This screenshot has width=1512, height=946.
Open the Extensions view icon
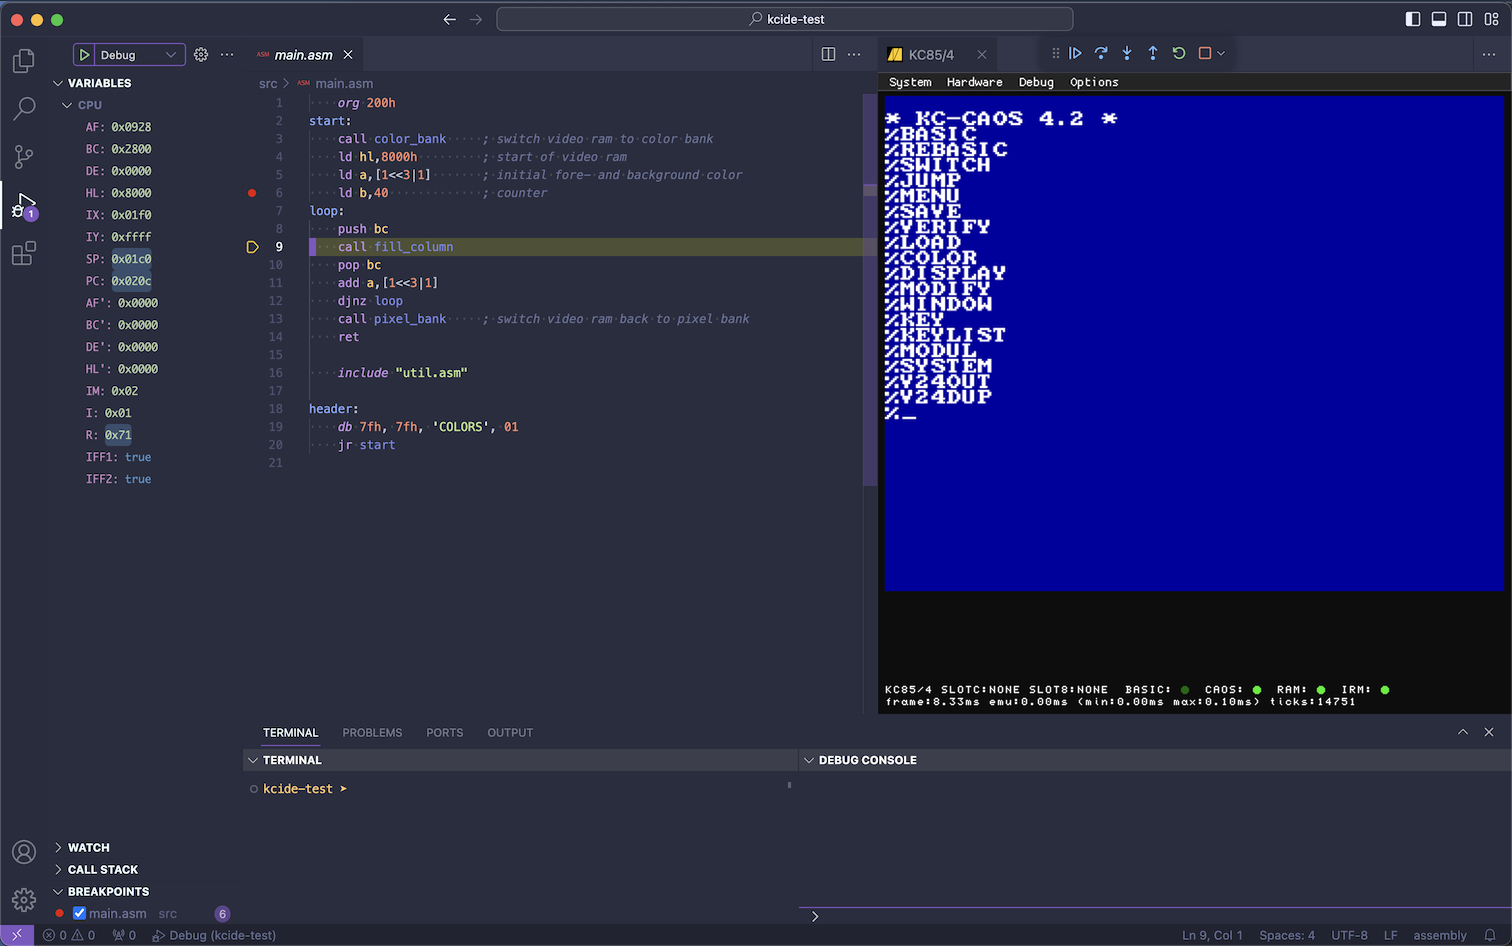pos(23,253)
